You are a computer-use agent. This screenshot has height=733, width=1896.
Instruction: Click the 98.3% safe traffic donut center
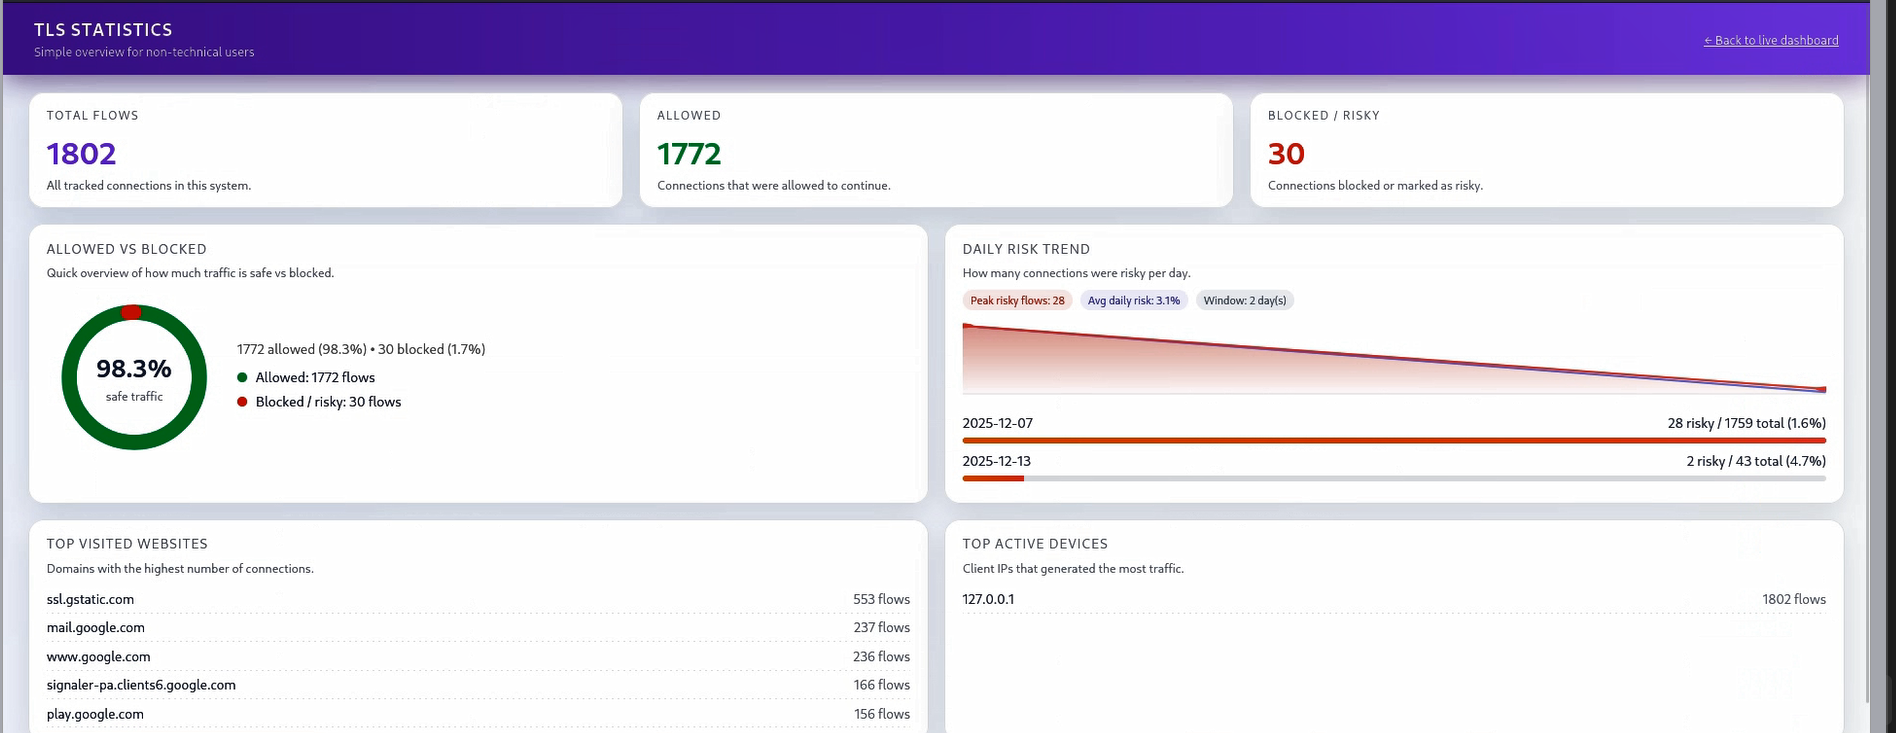coord(134,378)
